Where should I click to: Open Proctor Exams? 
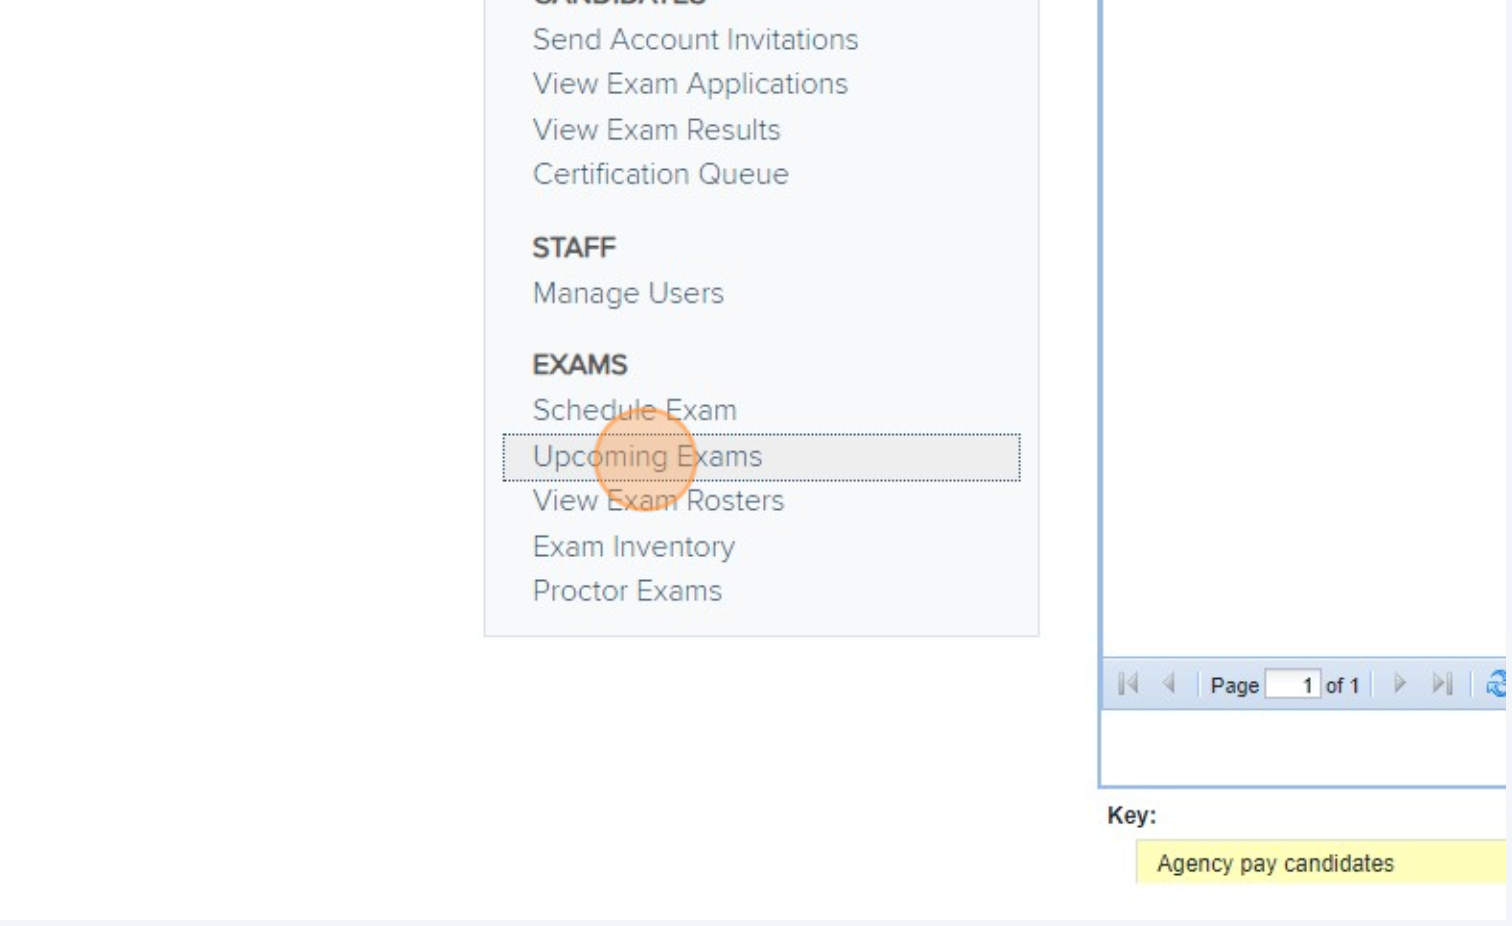tap(628, 590)
